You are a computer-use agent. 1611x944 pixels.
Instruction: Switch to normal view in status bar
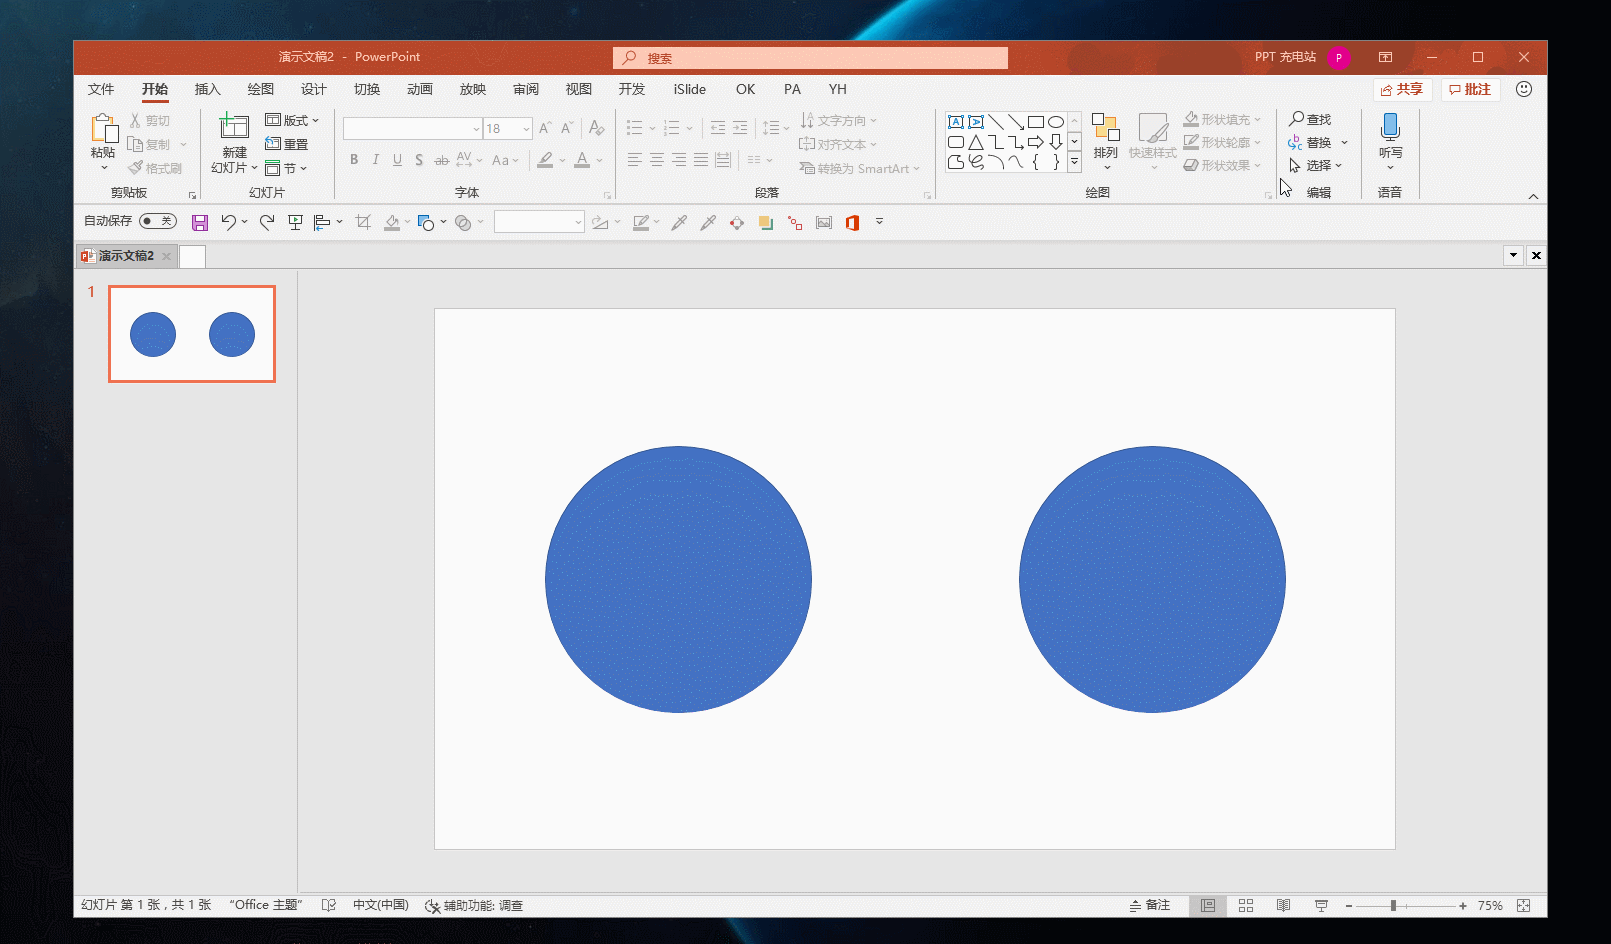(x=1208, y=905)
